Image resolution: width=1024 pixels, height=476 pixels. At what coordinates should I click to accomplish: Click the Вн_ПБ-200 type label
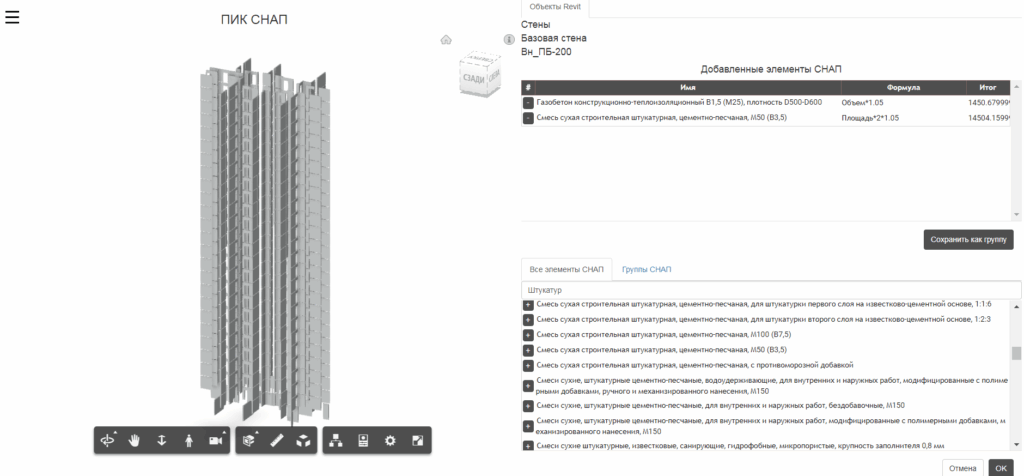click(546, 52)
